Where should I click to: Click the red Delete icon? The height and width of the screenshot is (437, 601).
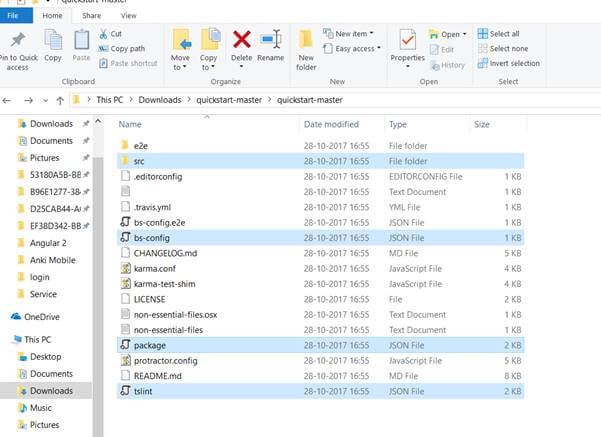242,39
